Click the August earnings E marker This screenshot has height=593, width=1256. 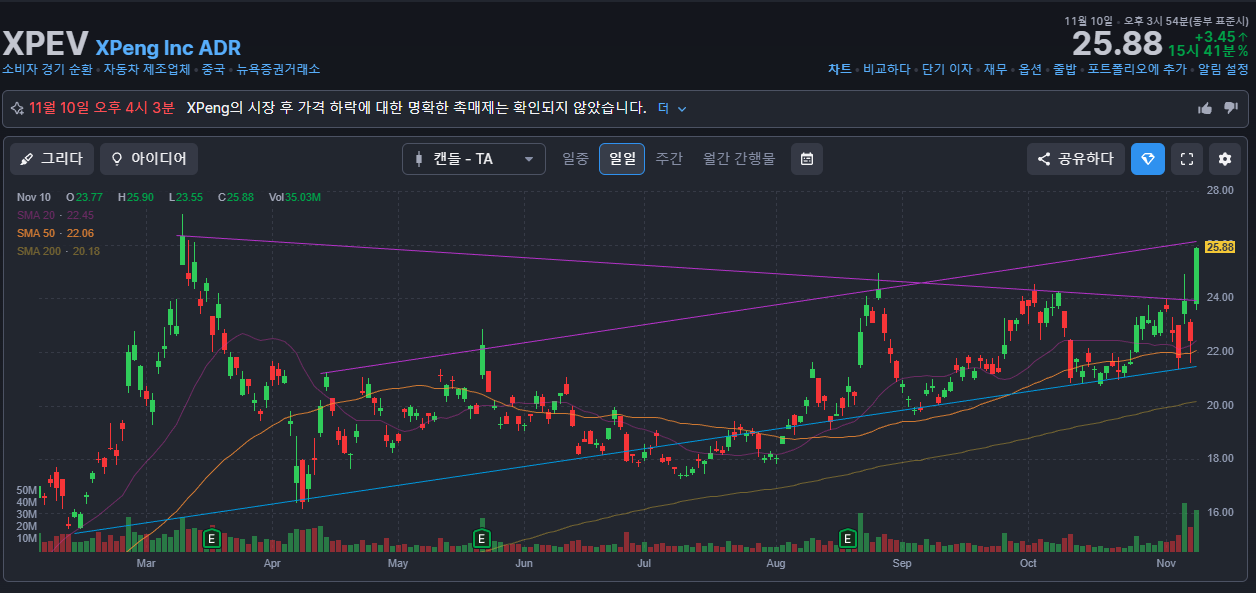848,540
